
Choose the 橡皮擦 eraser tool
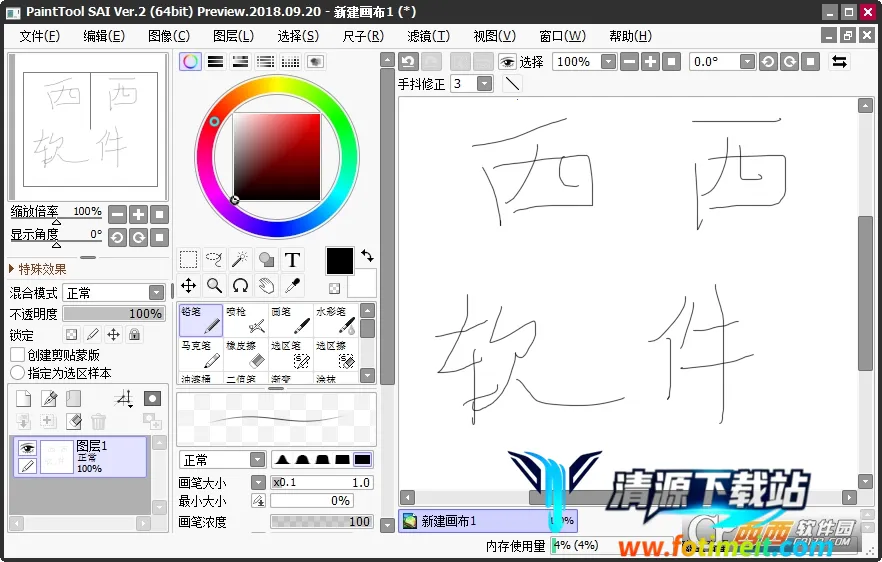click(x=246, y=354)
